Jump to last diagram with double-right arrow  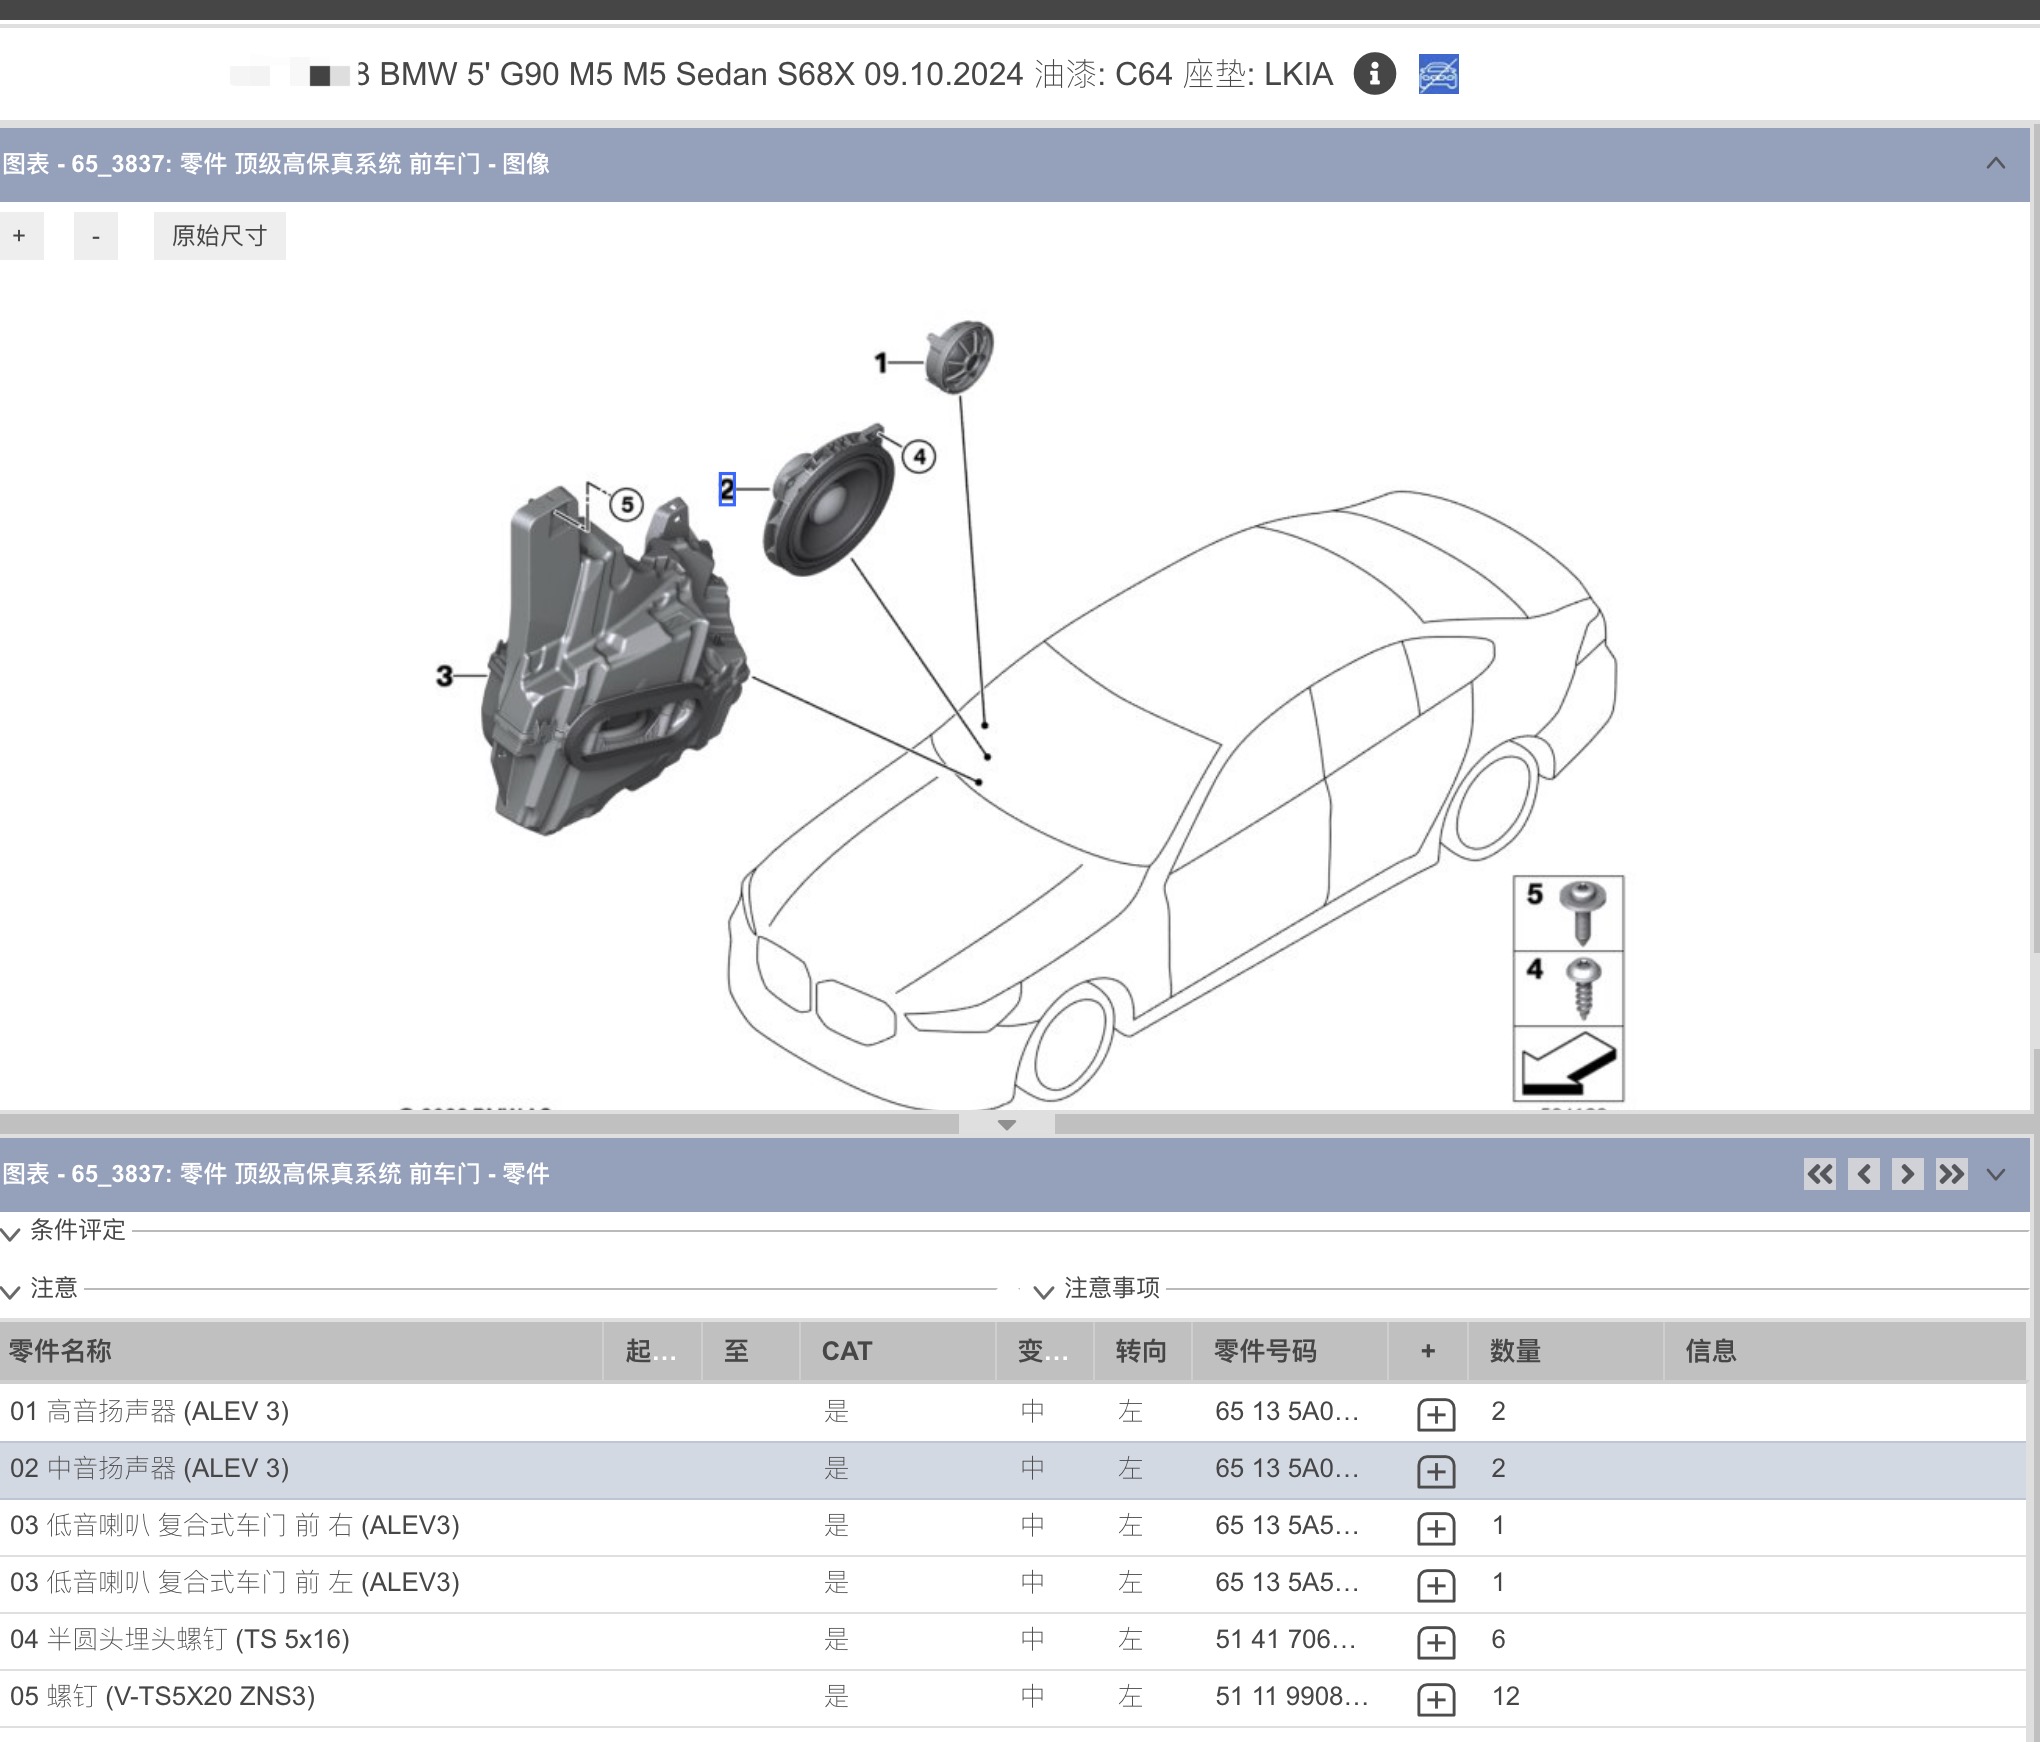tap(1951, 1174)
